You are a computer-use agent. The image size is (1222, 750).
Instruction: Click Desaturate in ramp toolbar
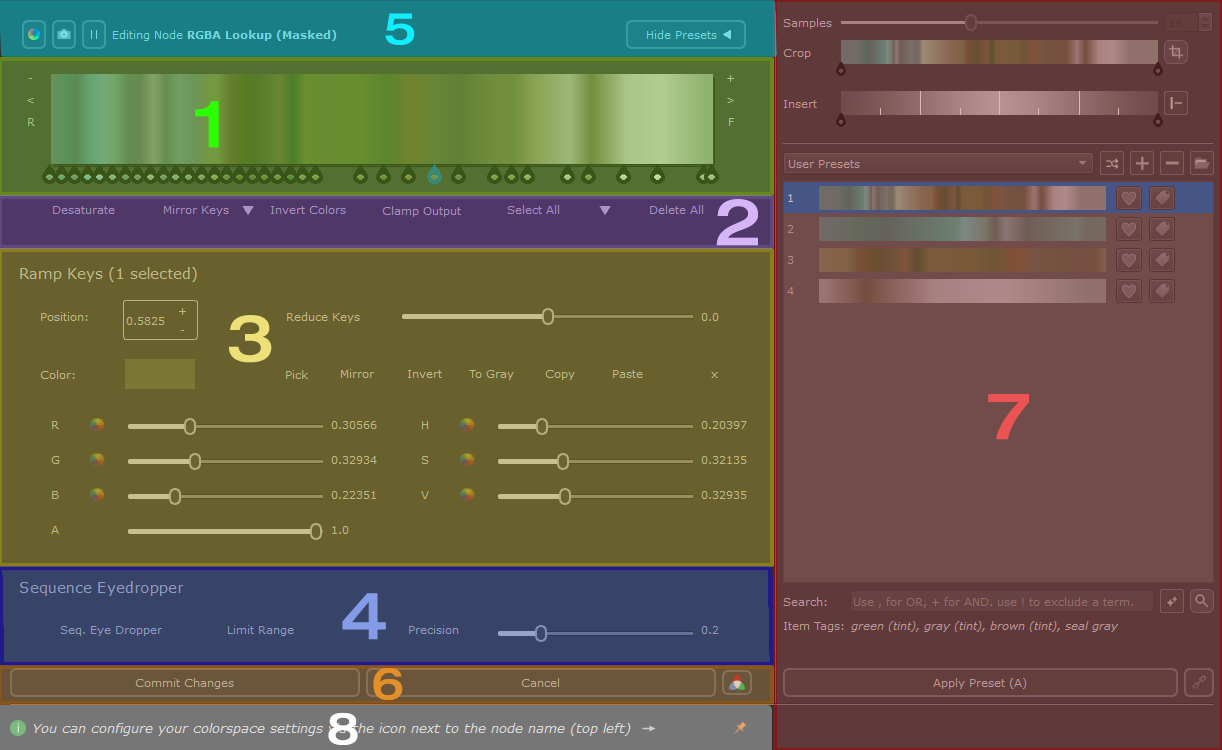click(83, 211)
